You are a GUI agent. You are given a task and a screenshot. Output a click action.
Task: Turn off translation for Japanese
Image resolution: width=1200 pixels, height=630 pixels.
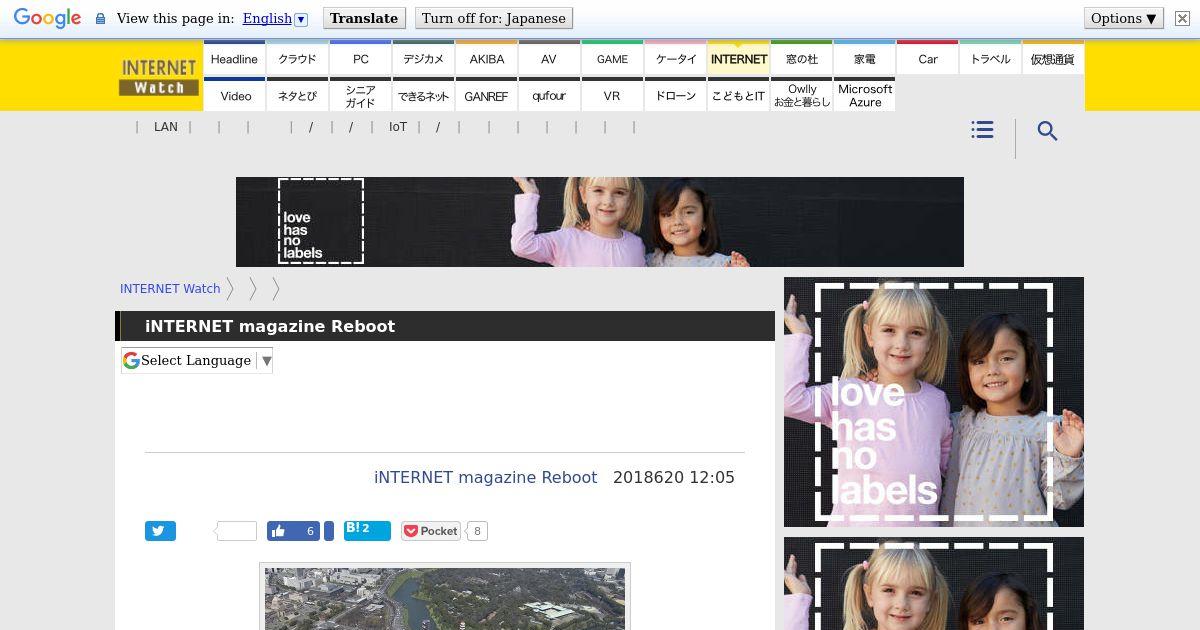tap(493, 18)
